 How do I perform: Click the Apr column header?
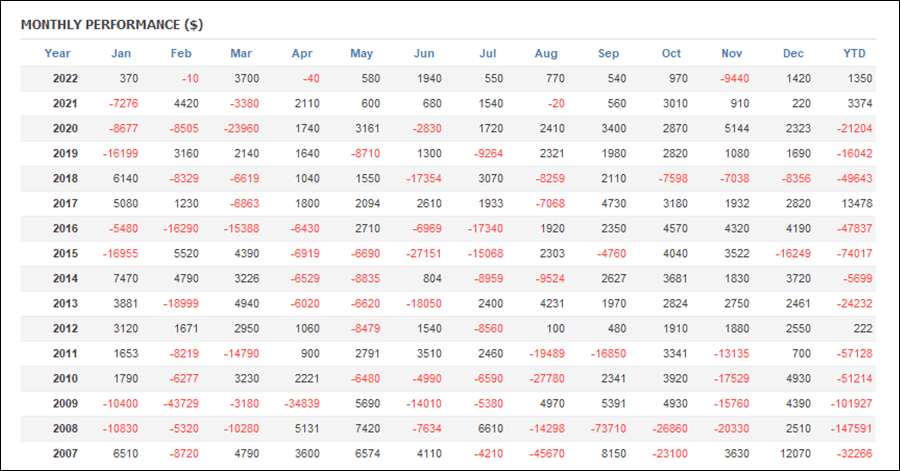[302, 53]
